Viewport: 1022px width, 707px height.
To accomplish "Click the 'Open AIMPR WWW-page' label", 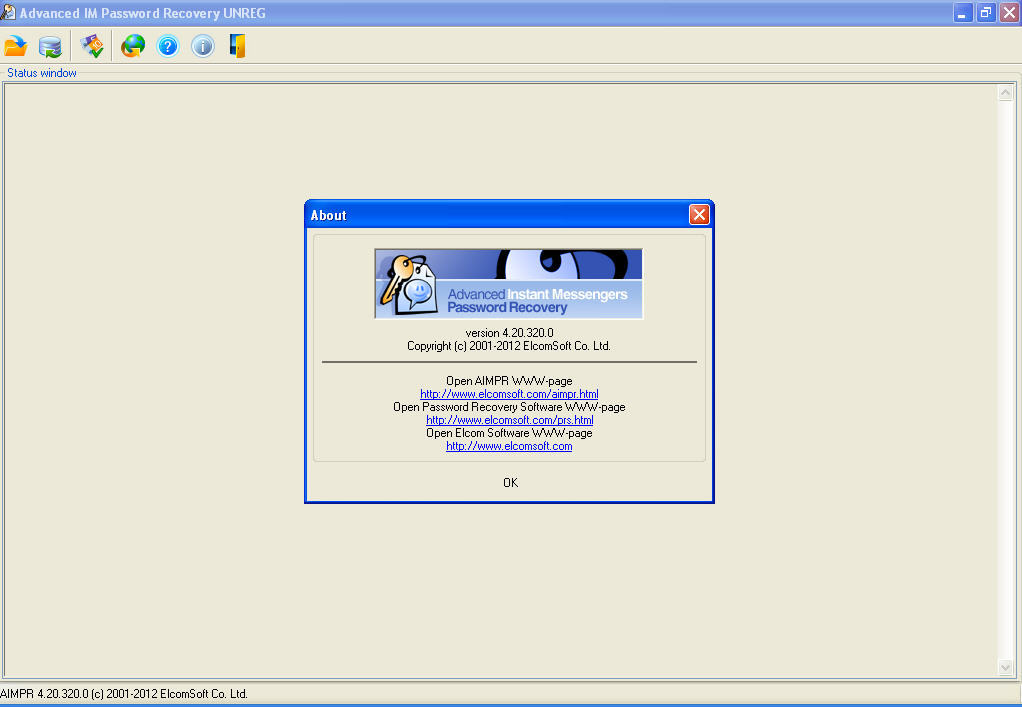I will pyautogui.click(x=509, y=381).
